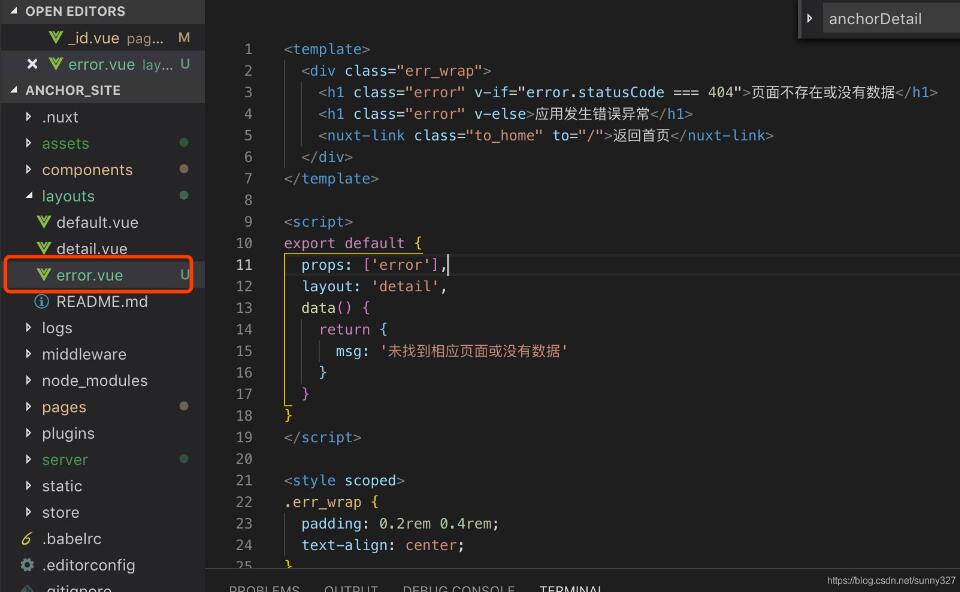Click the 'to_home' class value

504,135
